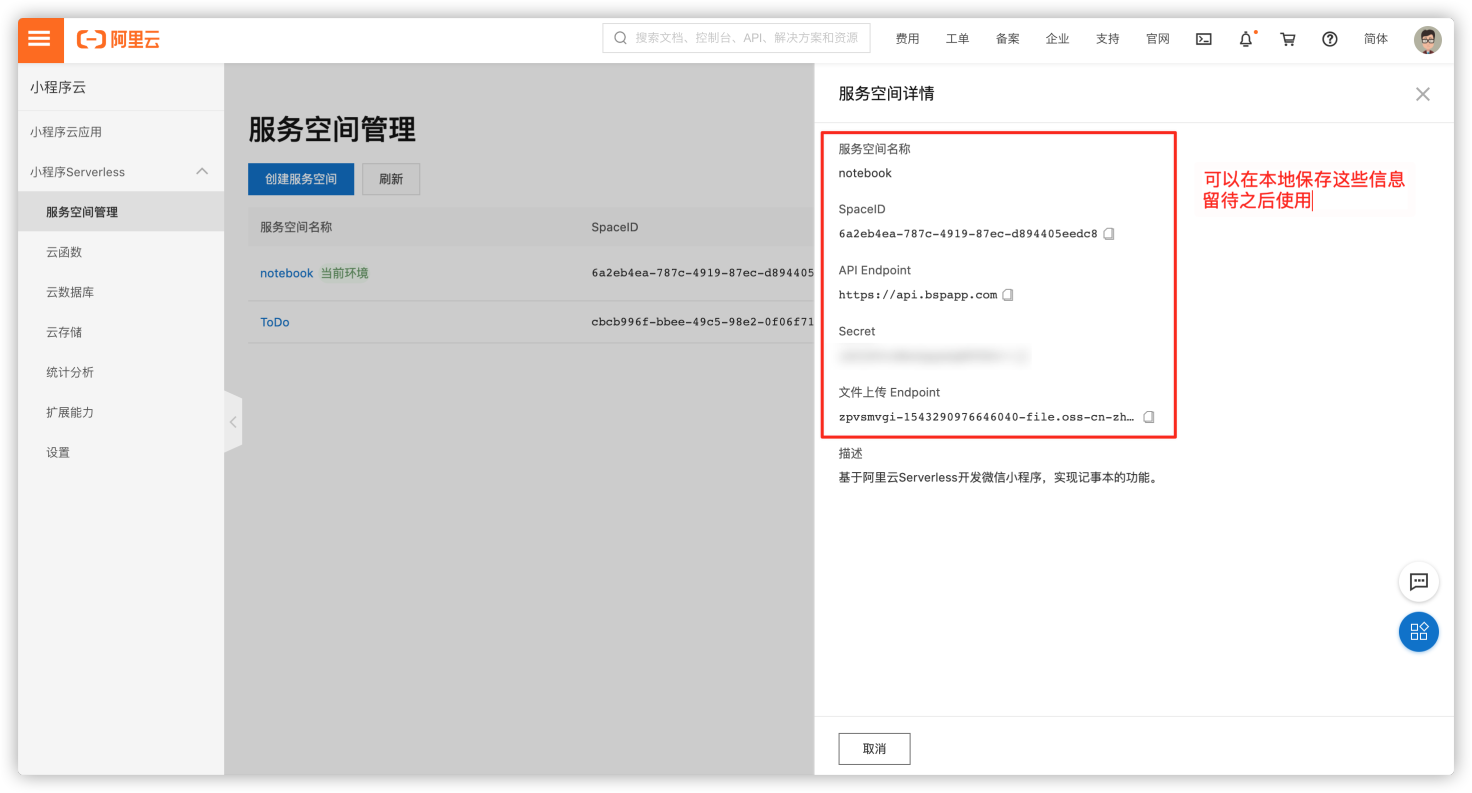Open the 简体 language dropdown
This screenshot has width=1472, height=793.
[1376, 39]
